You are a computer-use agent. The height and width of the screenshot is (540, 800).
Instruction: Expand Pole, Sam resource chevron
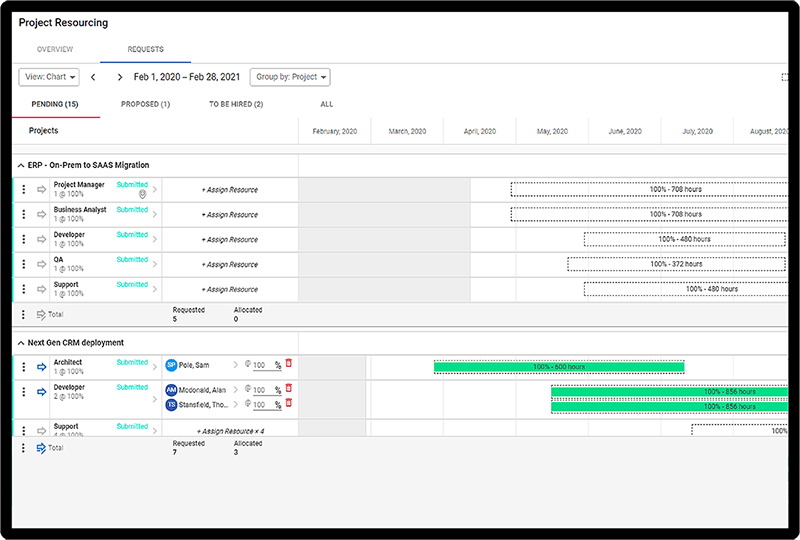[x=235, y=365]
